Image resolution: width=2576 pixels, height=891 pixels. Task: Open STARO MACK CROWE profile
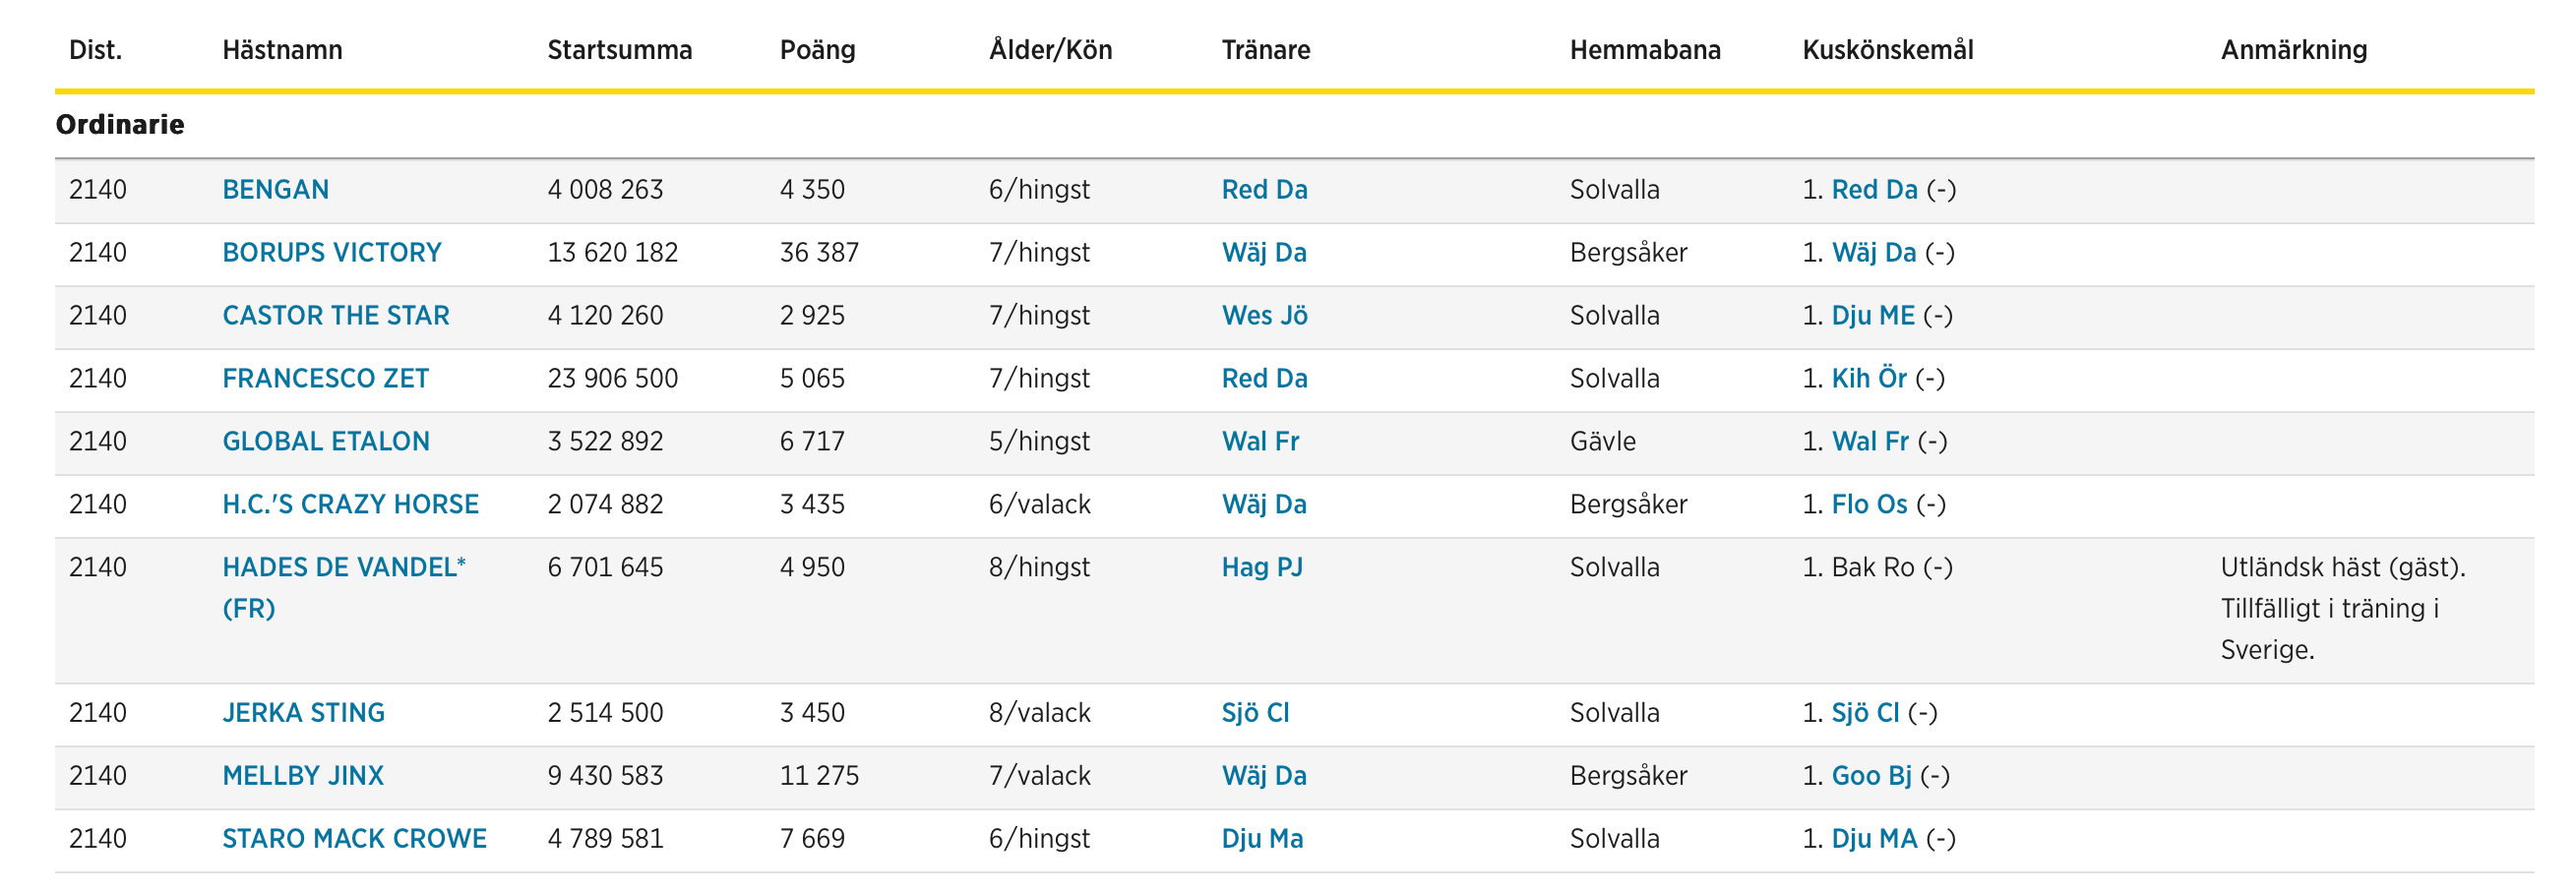click(354, 838)
